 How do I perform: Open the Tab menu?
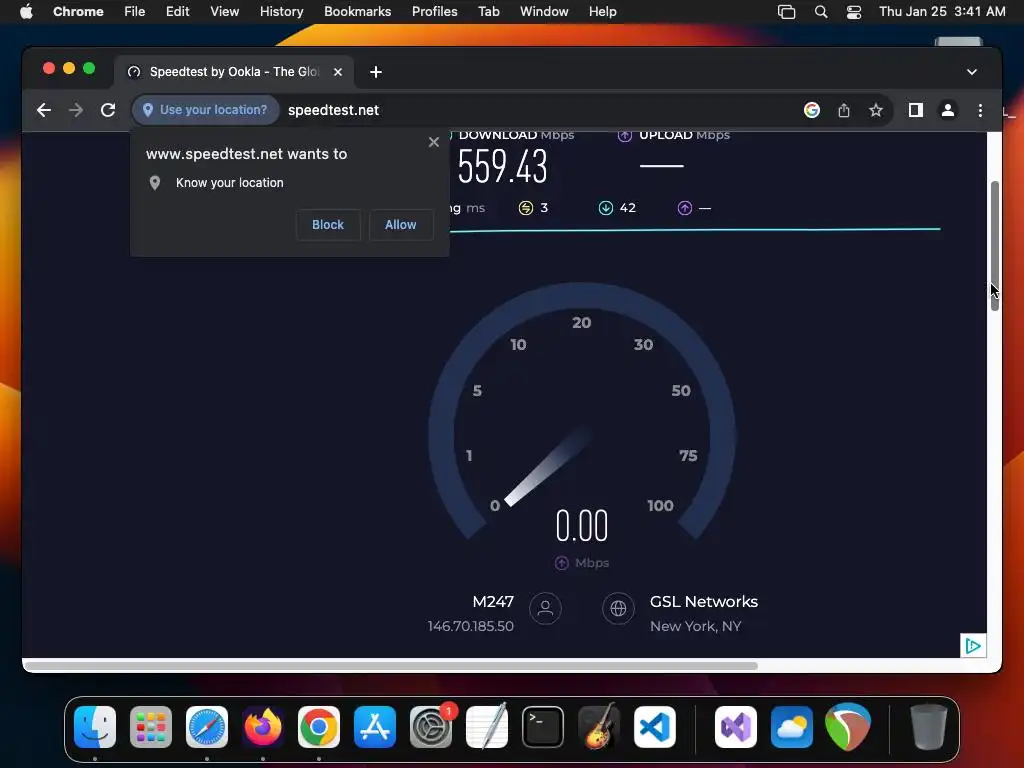[488, 12]
